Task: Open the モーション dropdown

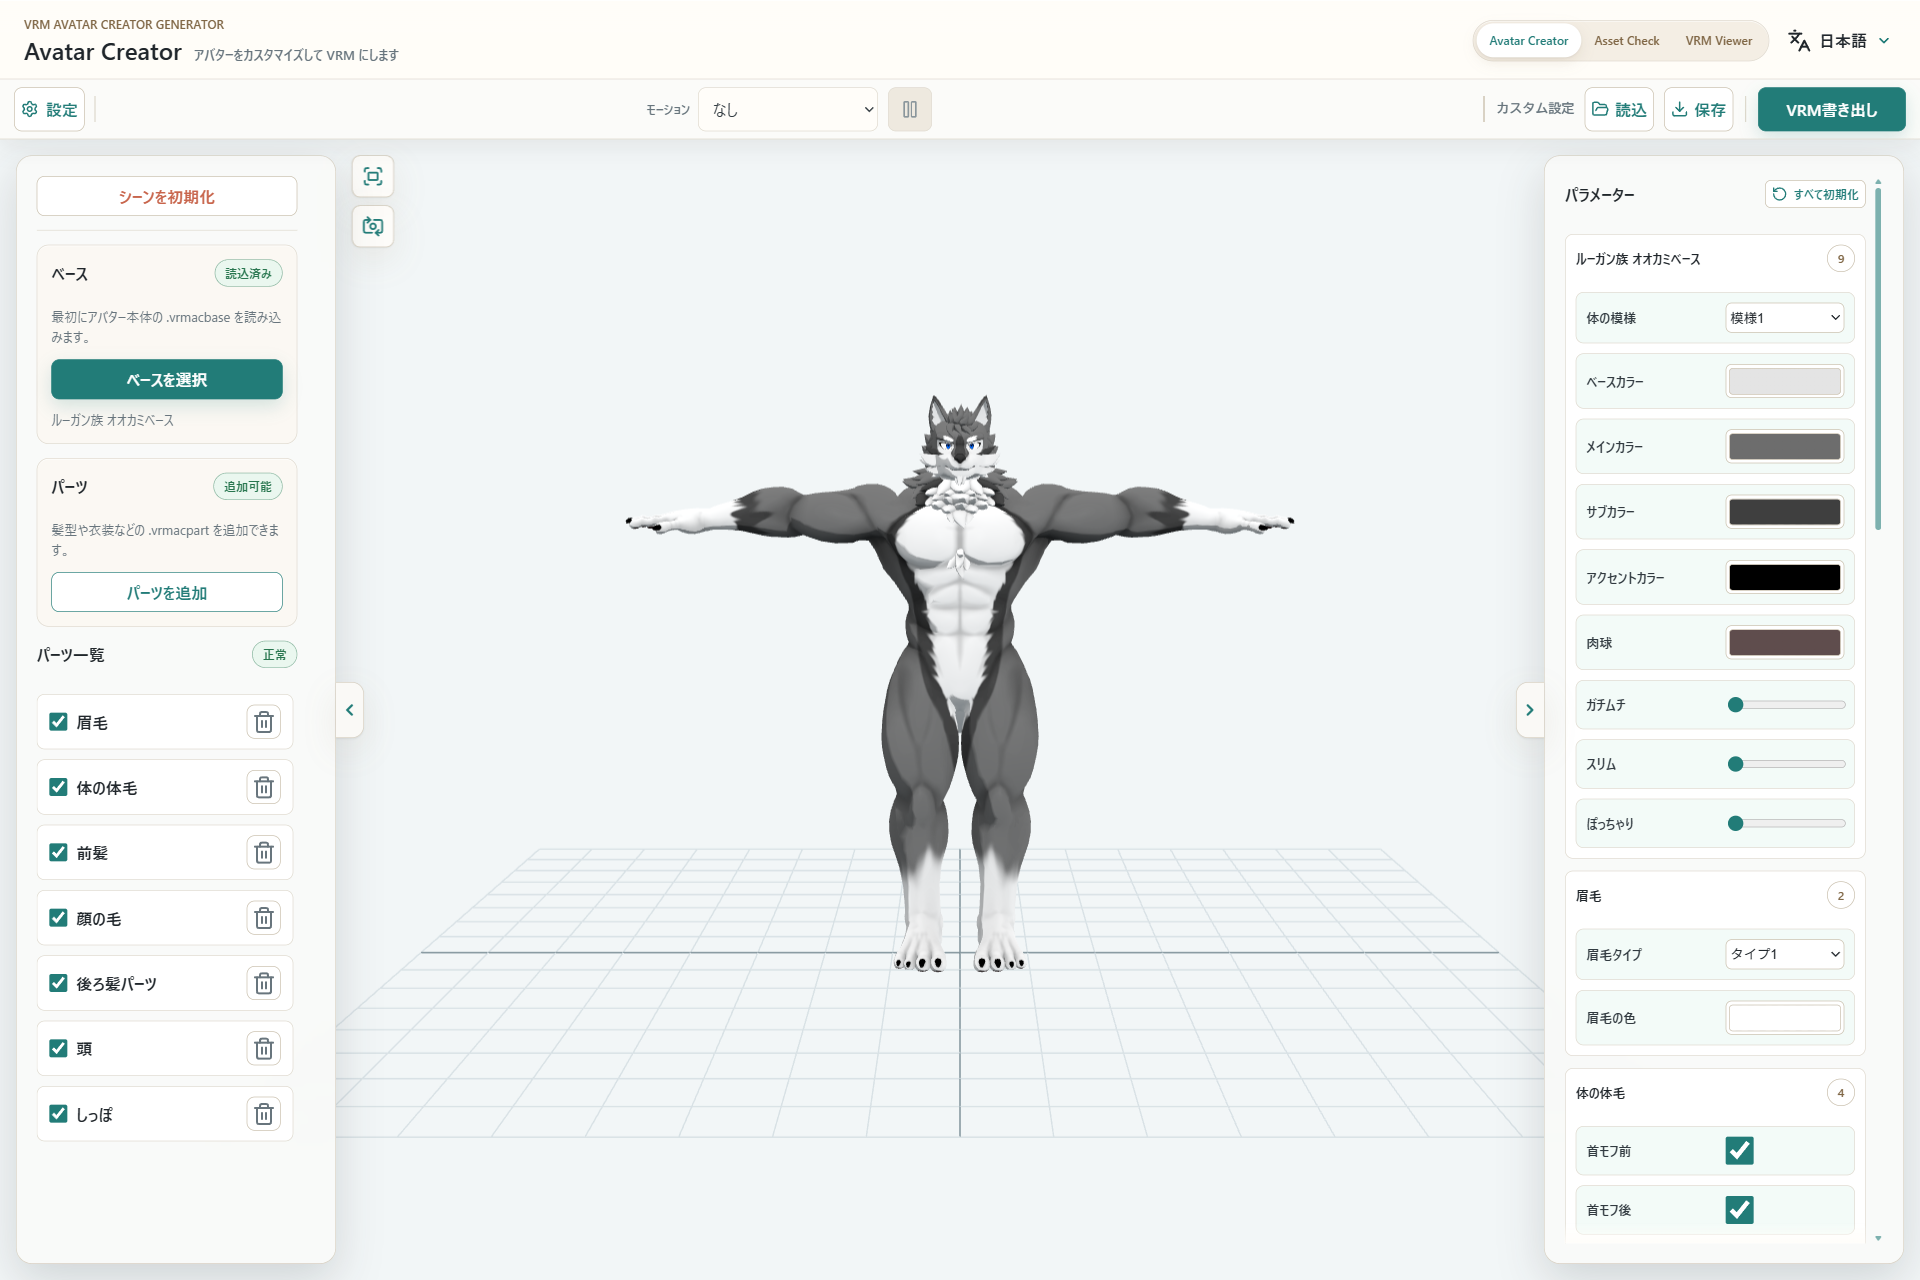Action: coord(788,109)
